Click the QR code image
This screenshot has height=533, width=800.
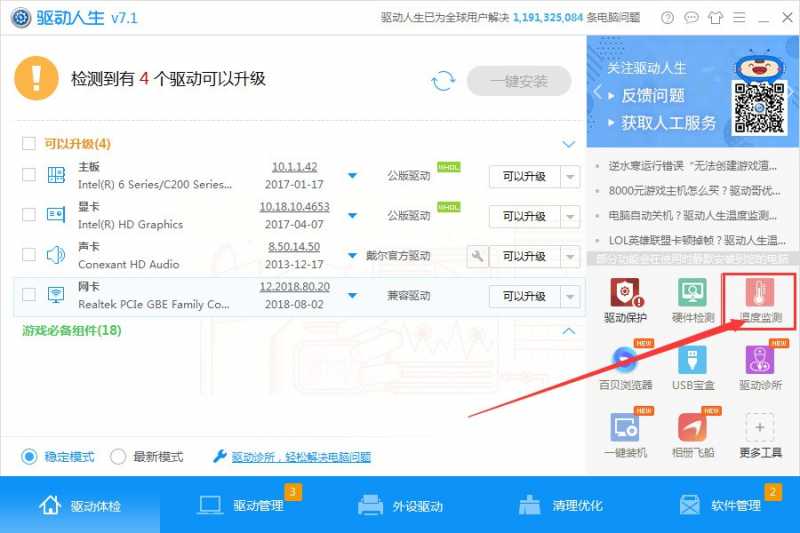[x=759, y=108]
